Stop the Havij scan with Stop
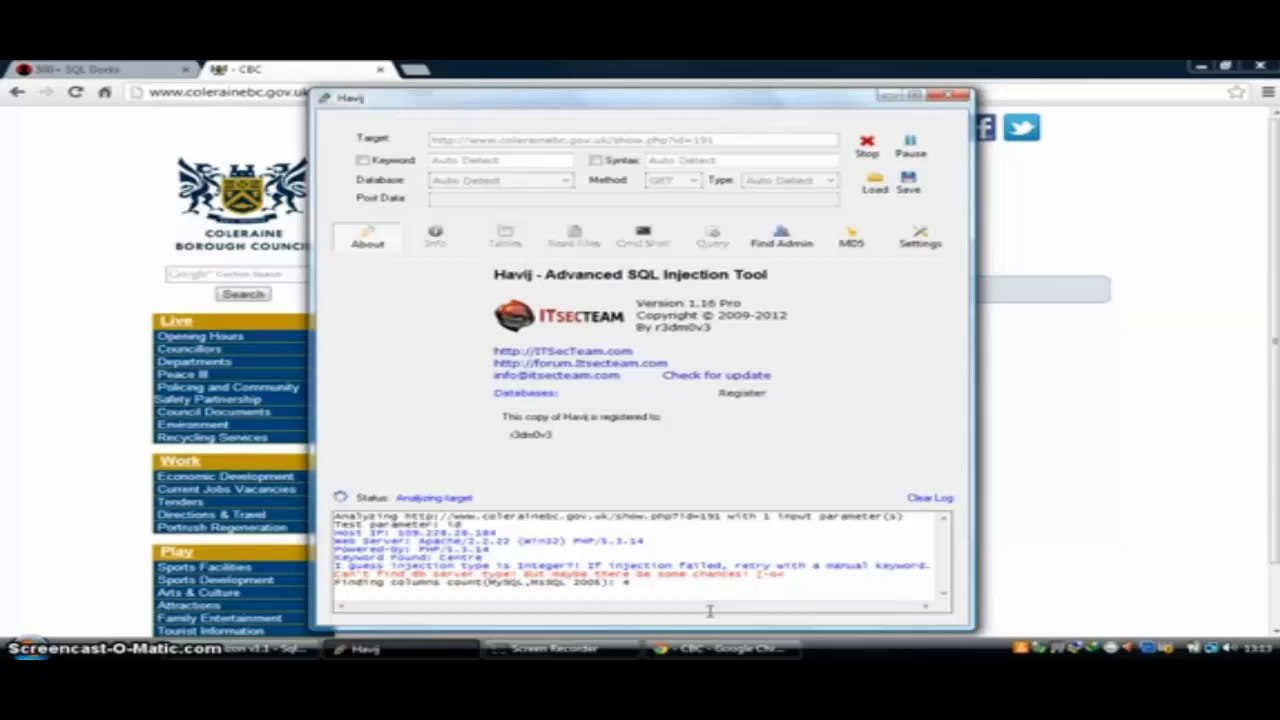 [867, 146]
